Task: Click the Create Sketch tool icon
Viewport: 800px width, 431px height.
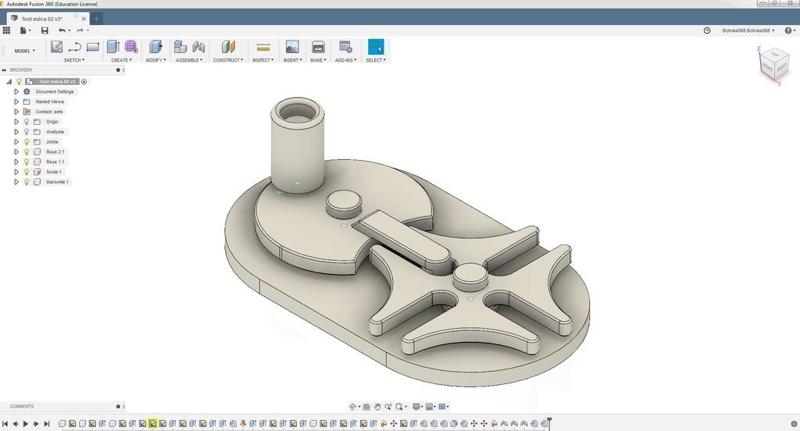Action: (57, 47)
